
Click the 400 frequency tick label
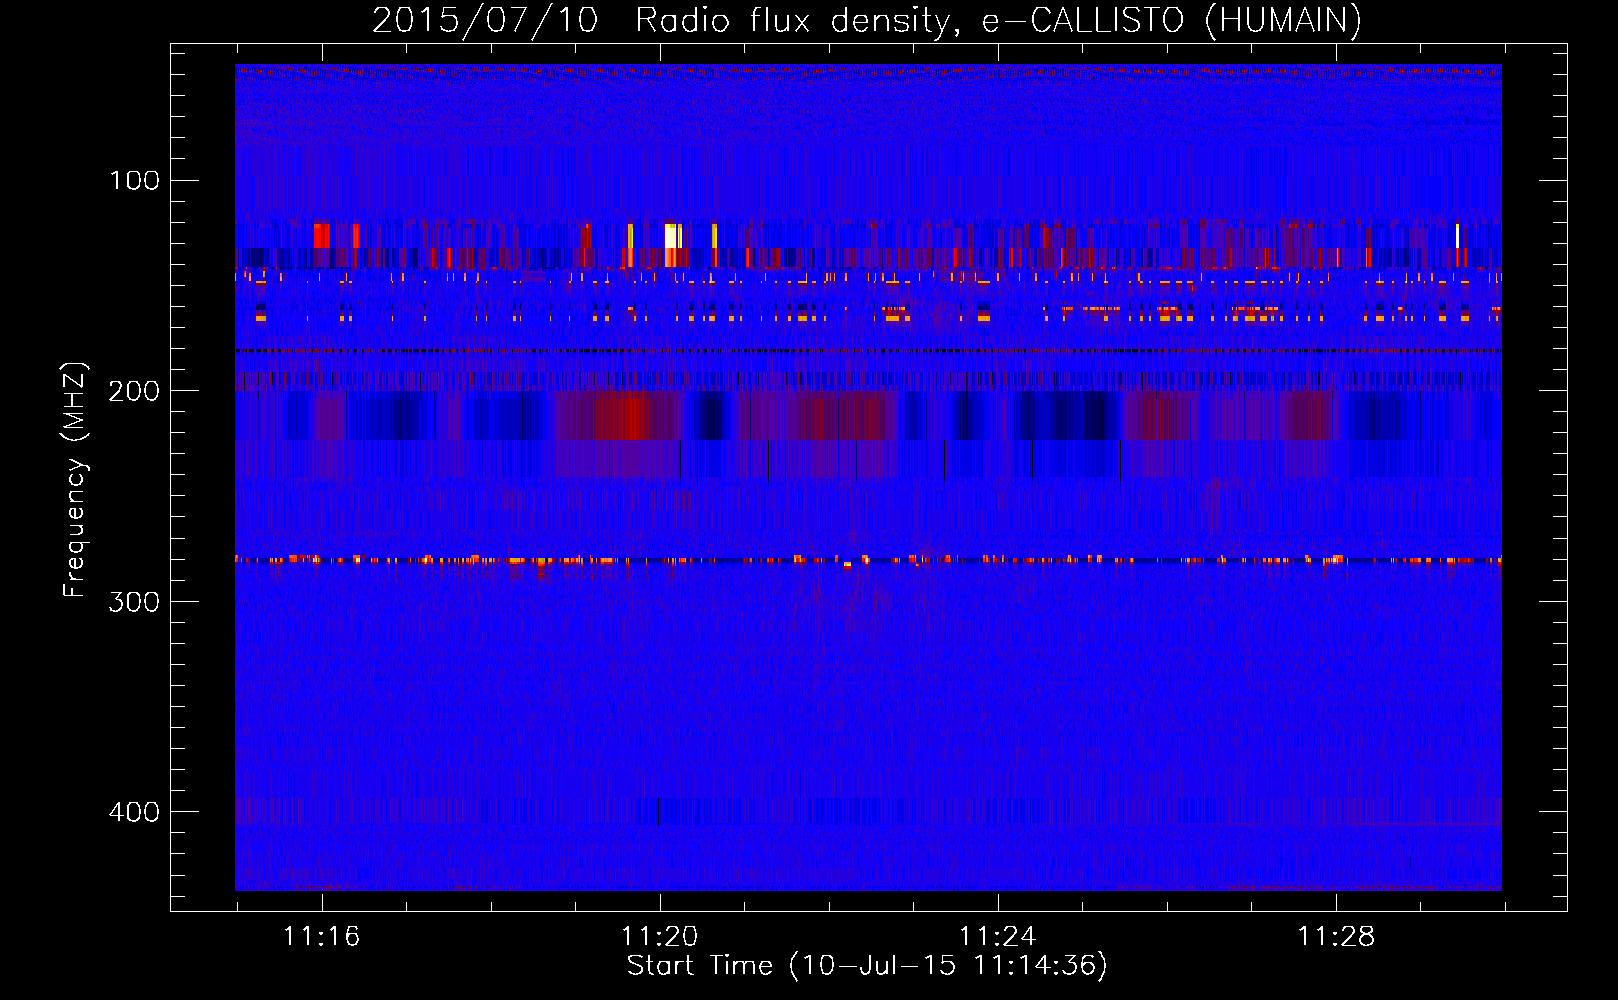point(134,812)
